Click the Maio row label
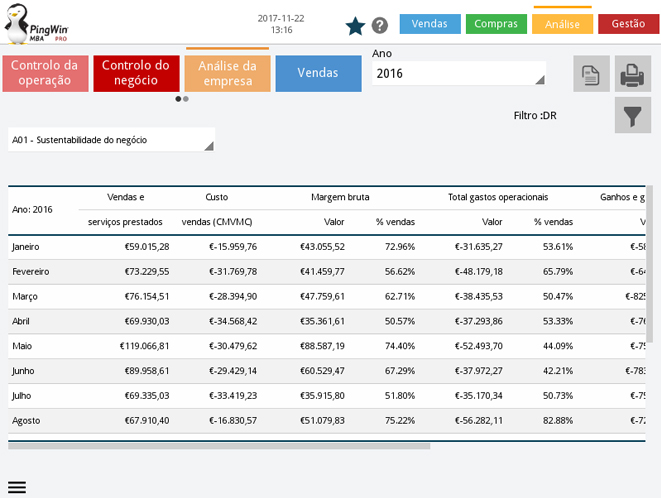Viewport: 661px width, 498px height. coord(22,346)
